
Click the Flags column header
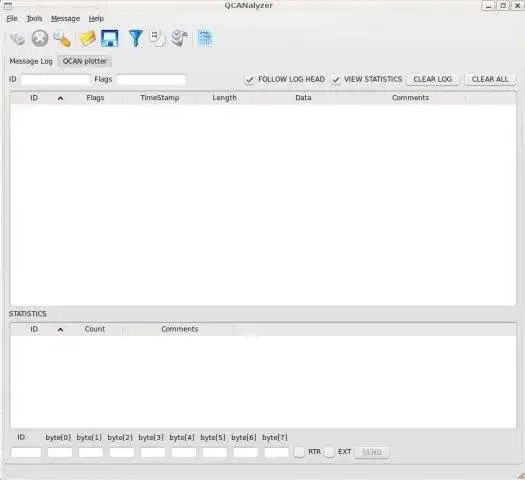tap(95, 98)
